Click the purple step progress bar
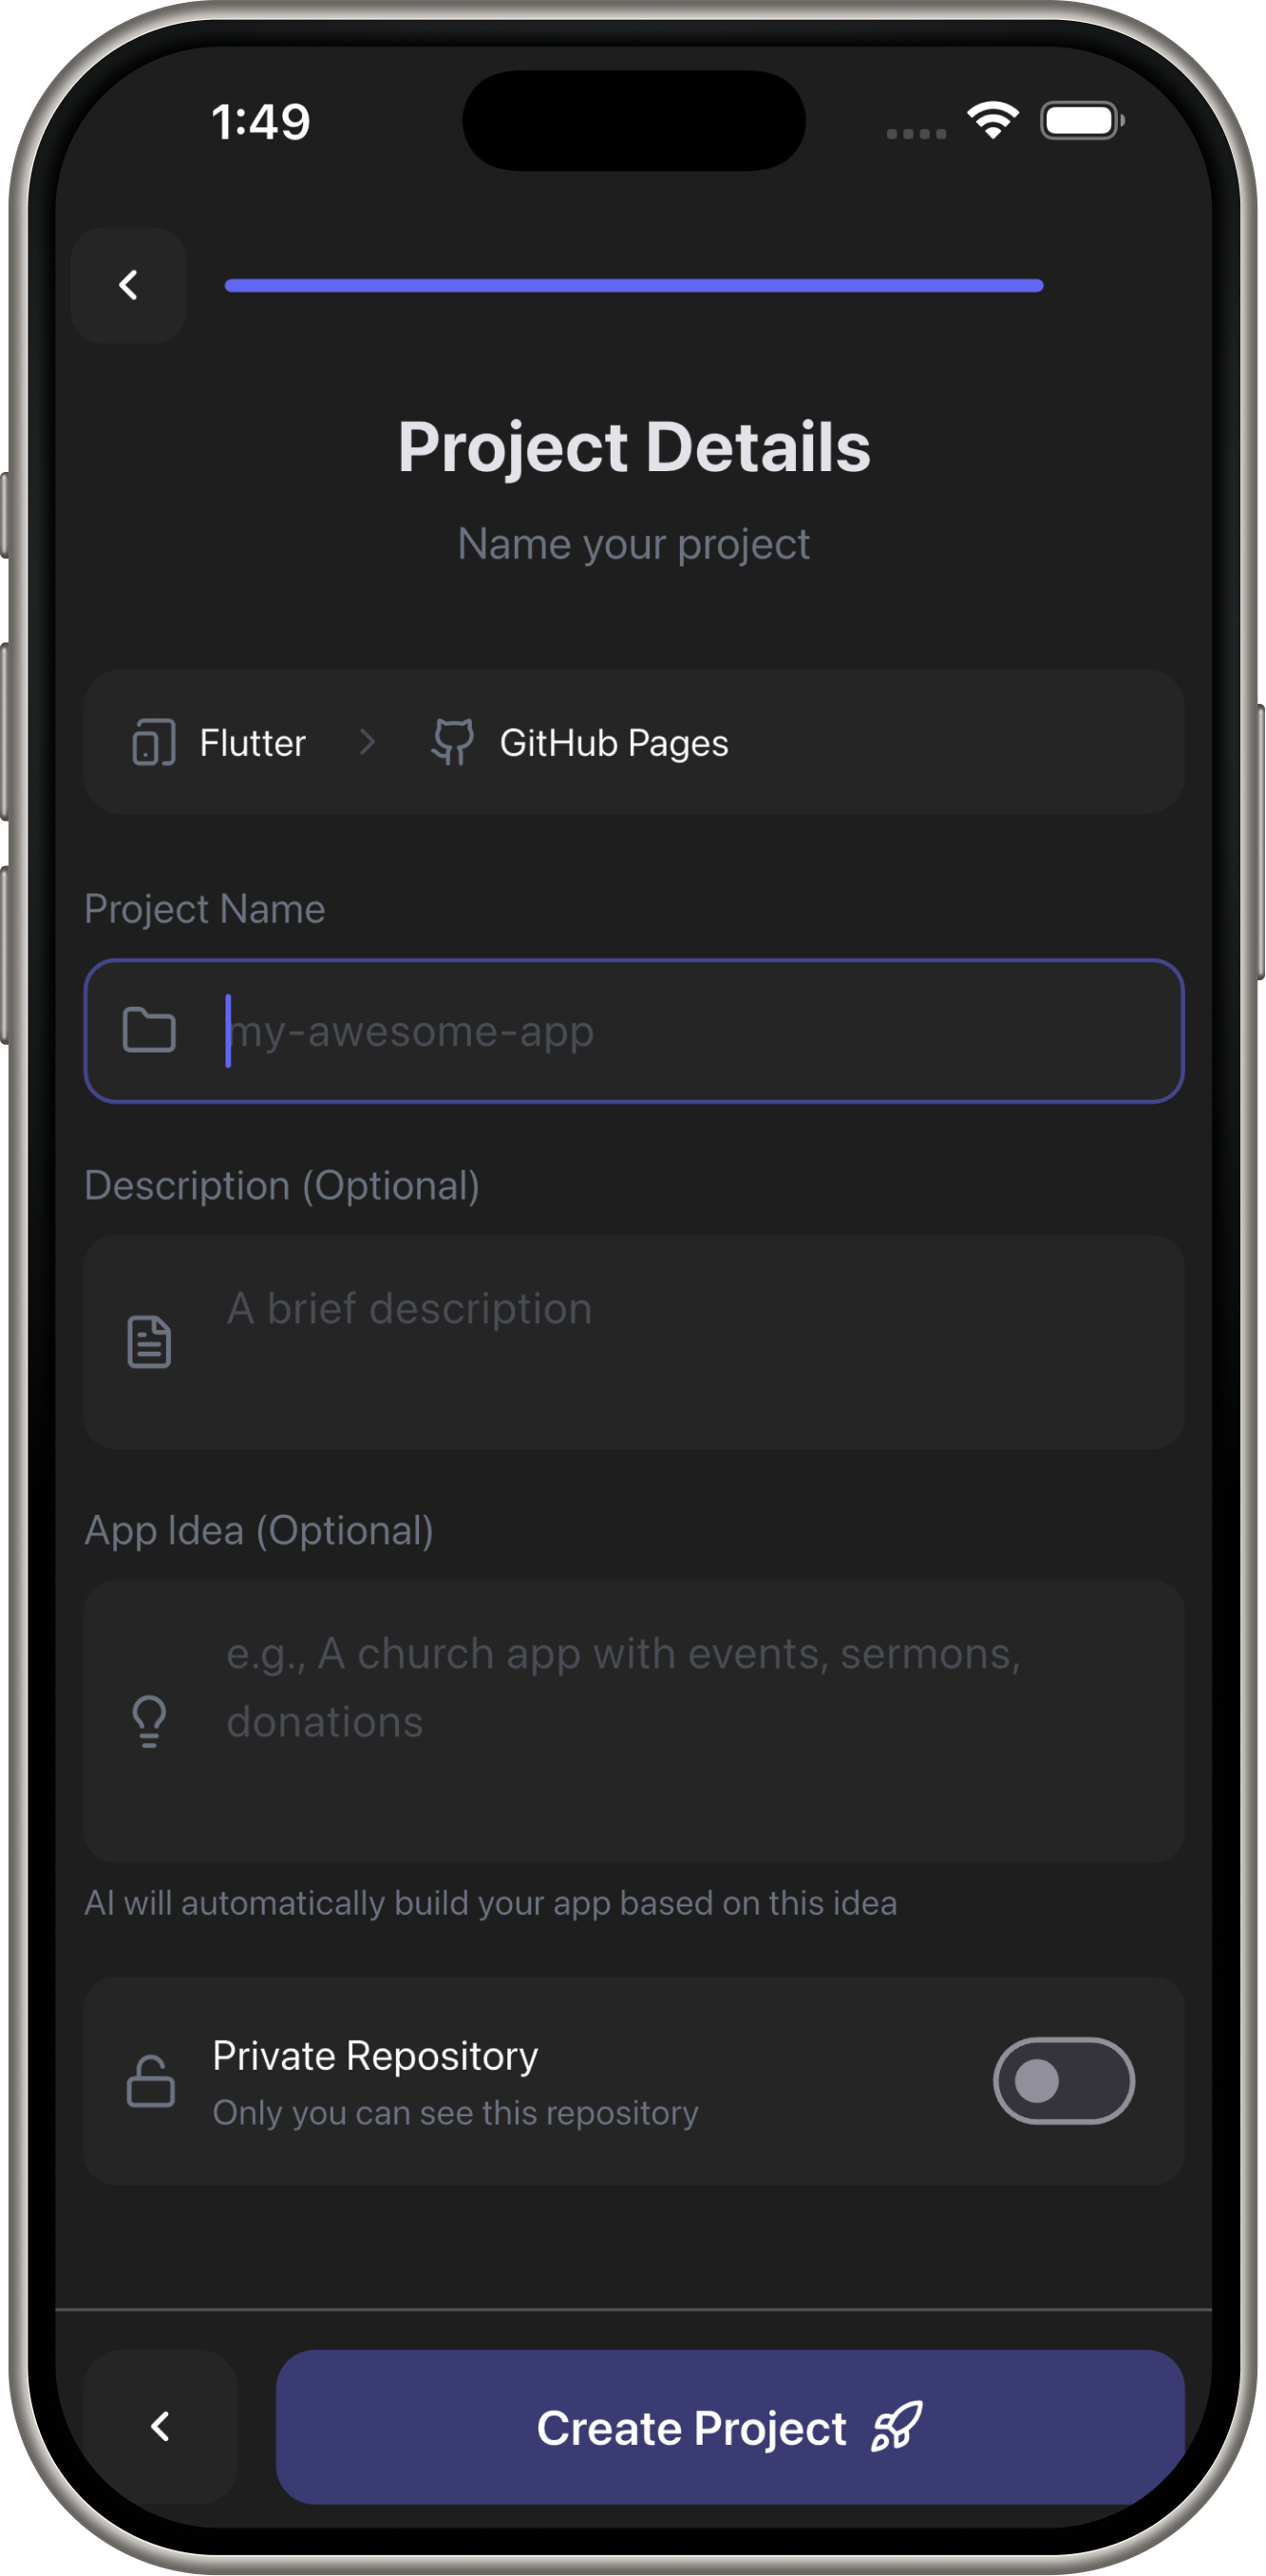Viewport: 1266px width, 2576px height. coord(634,286)
